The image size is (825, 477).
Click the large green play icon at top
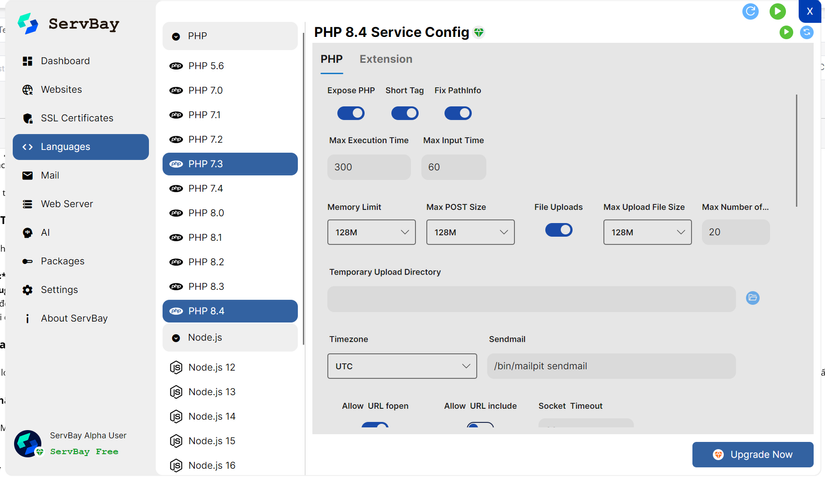coord(778,11)
